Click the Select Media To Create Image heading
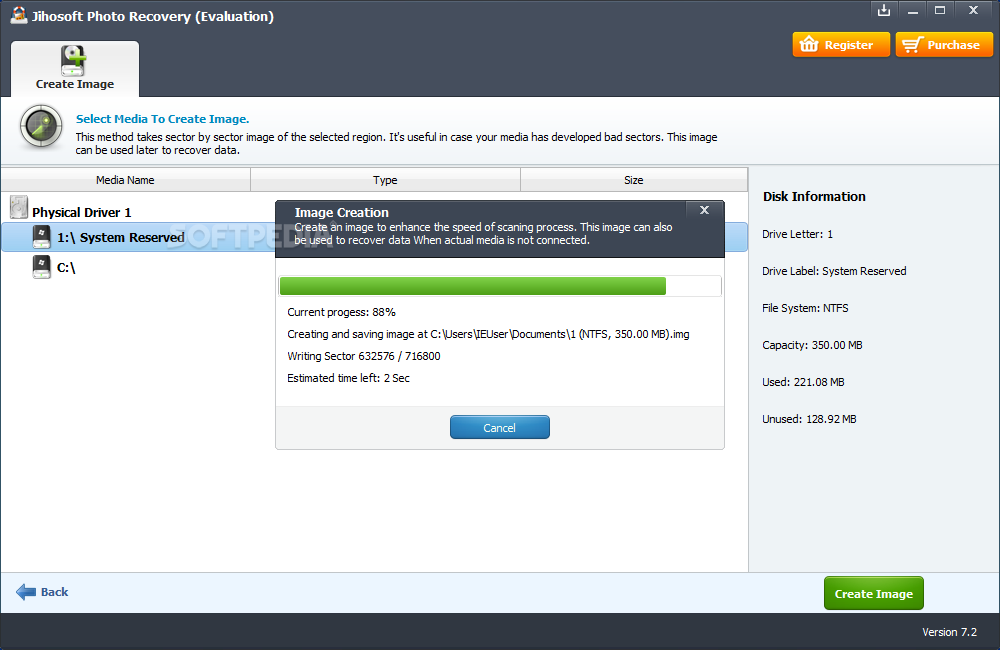This screenshot has height=650, width=1000. 163,119
